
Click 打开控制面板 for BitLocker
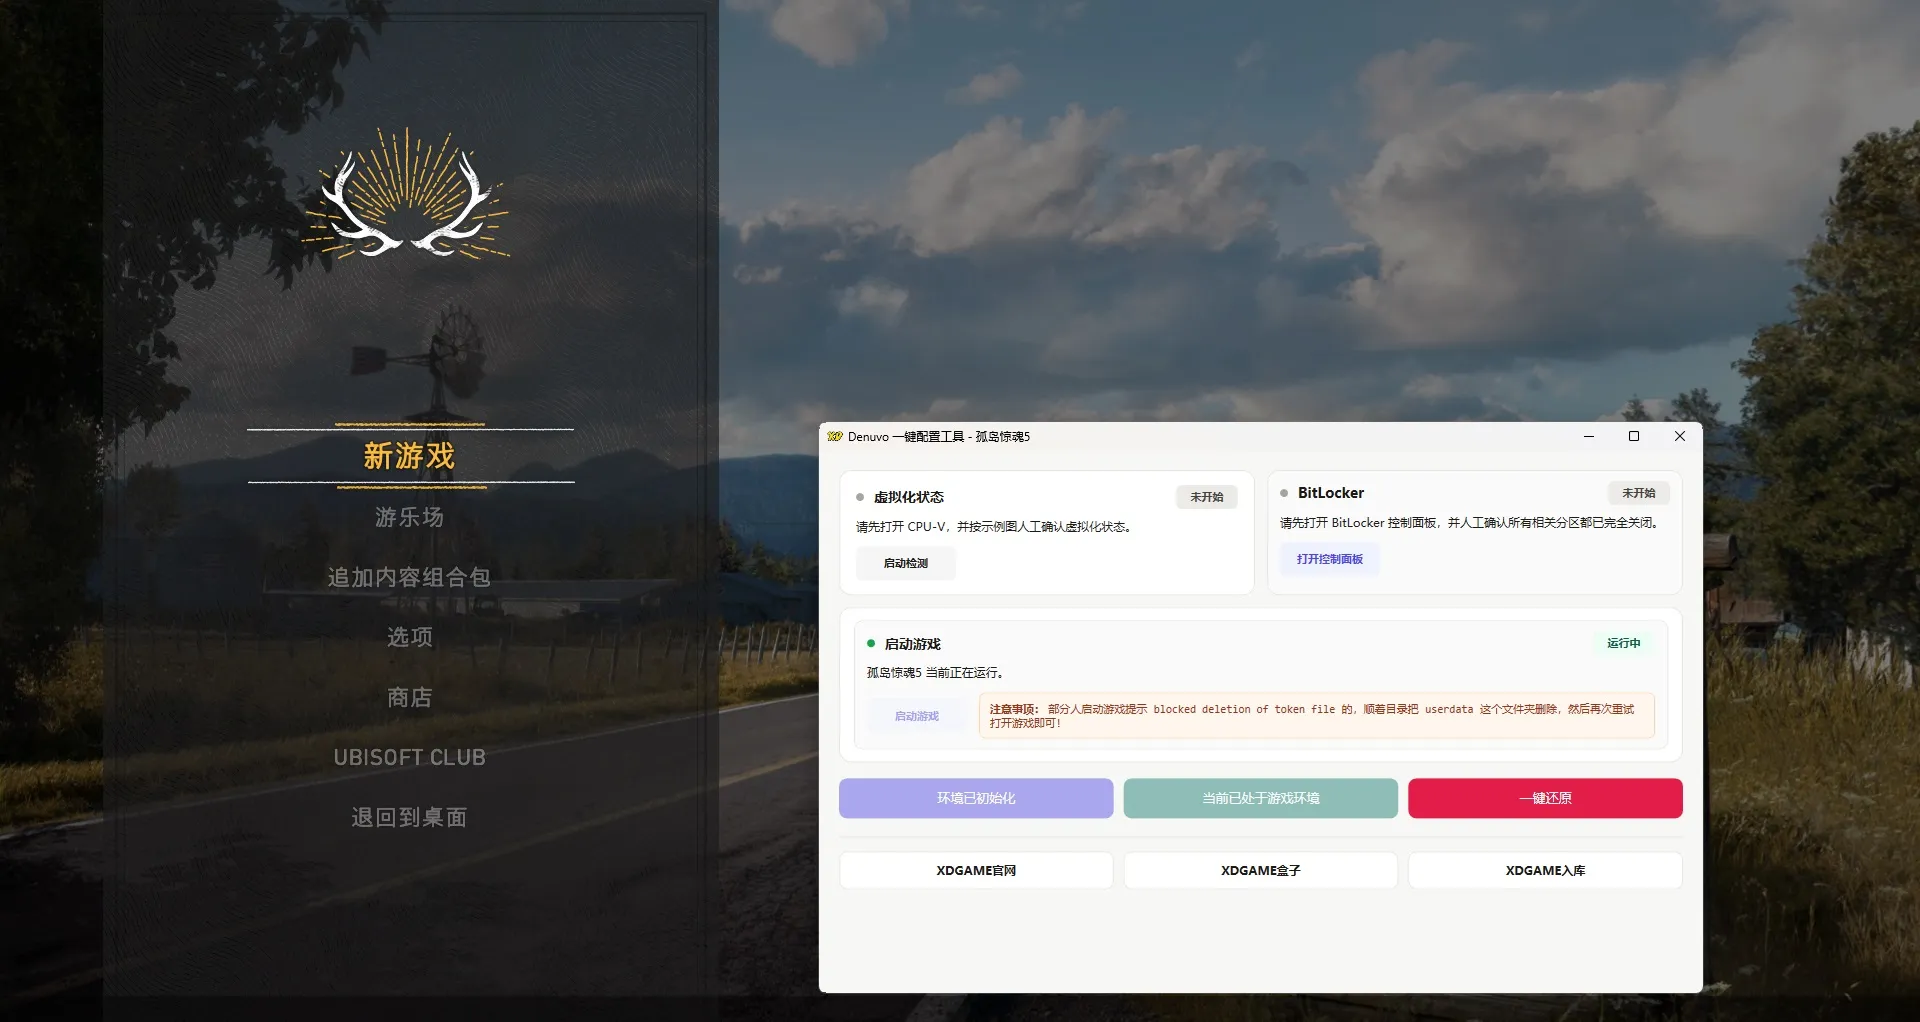[x=1329, y=559]
